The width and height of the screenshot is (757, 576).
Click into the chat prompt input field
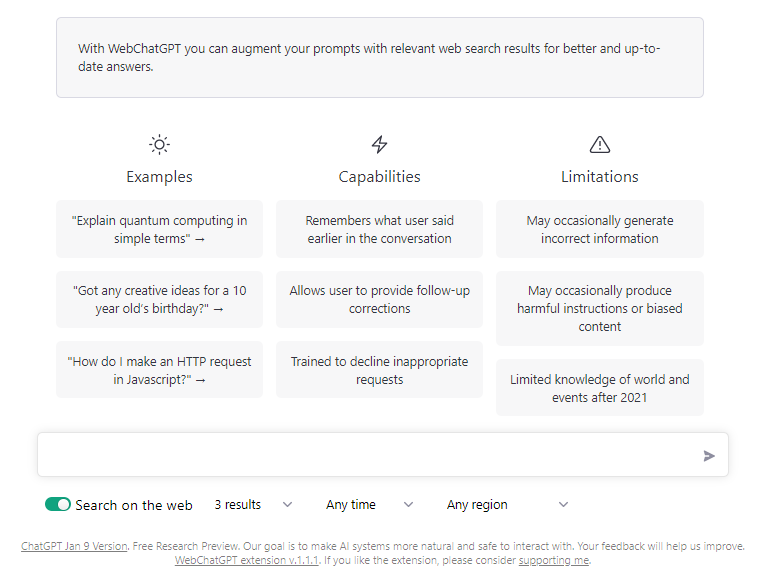[x=370, y=455]
